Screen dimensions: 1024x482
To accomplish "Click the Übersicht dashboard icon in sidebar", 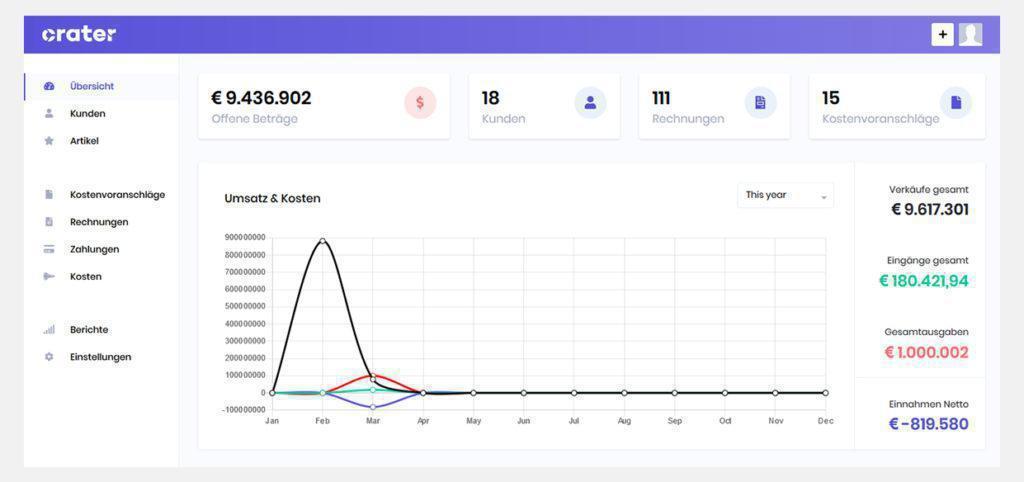I will tap(49, 86).
